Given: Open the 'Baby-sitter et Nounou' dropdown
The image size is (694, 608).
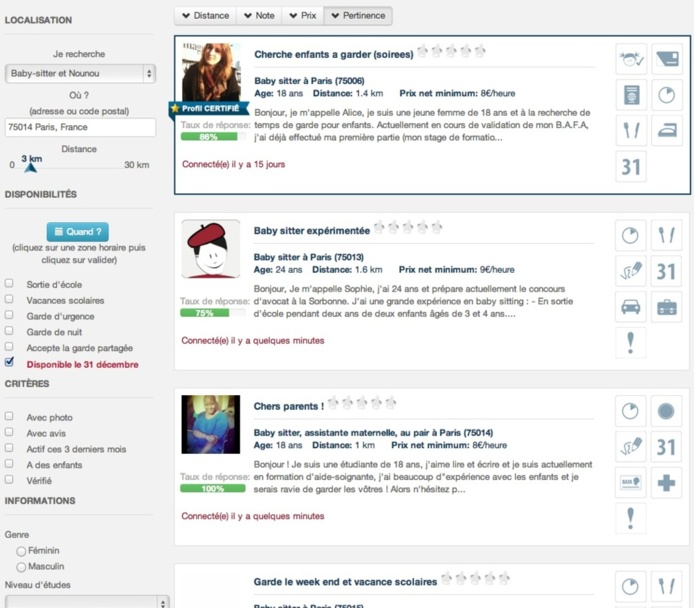Looking at the screenshot, I should pyautogui.click(x=80, y=73).
